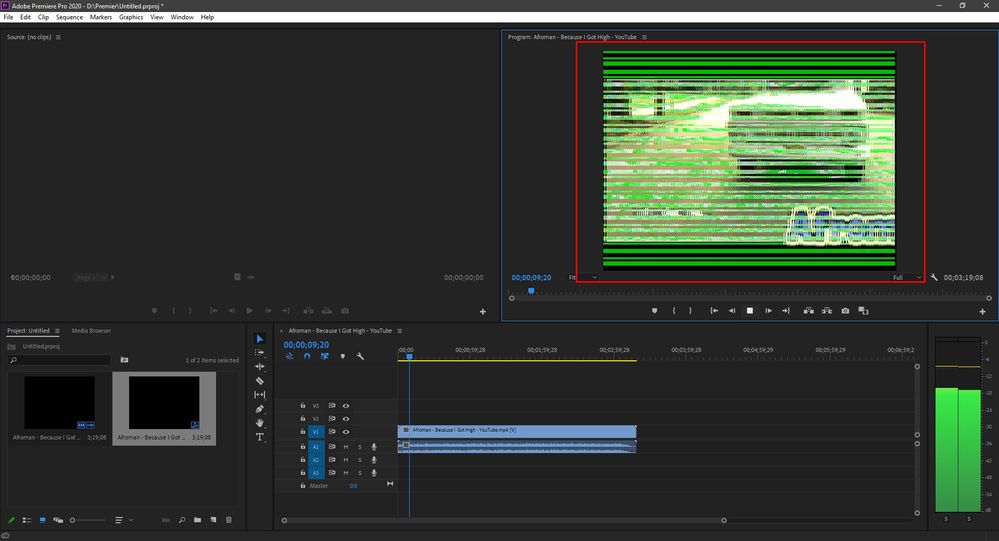Open the Full playback resolution dropdown
999x541 pixels.
tap(908, 277)
